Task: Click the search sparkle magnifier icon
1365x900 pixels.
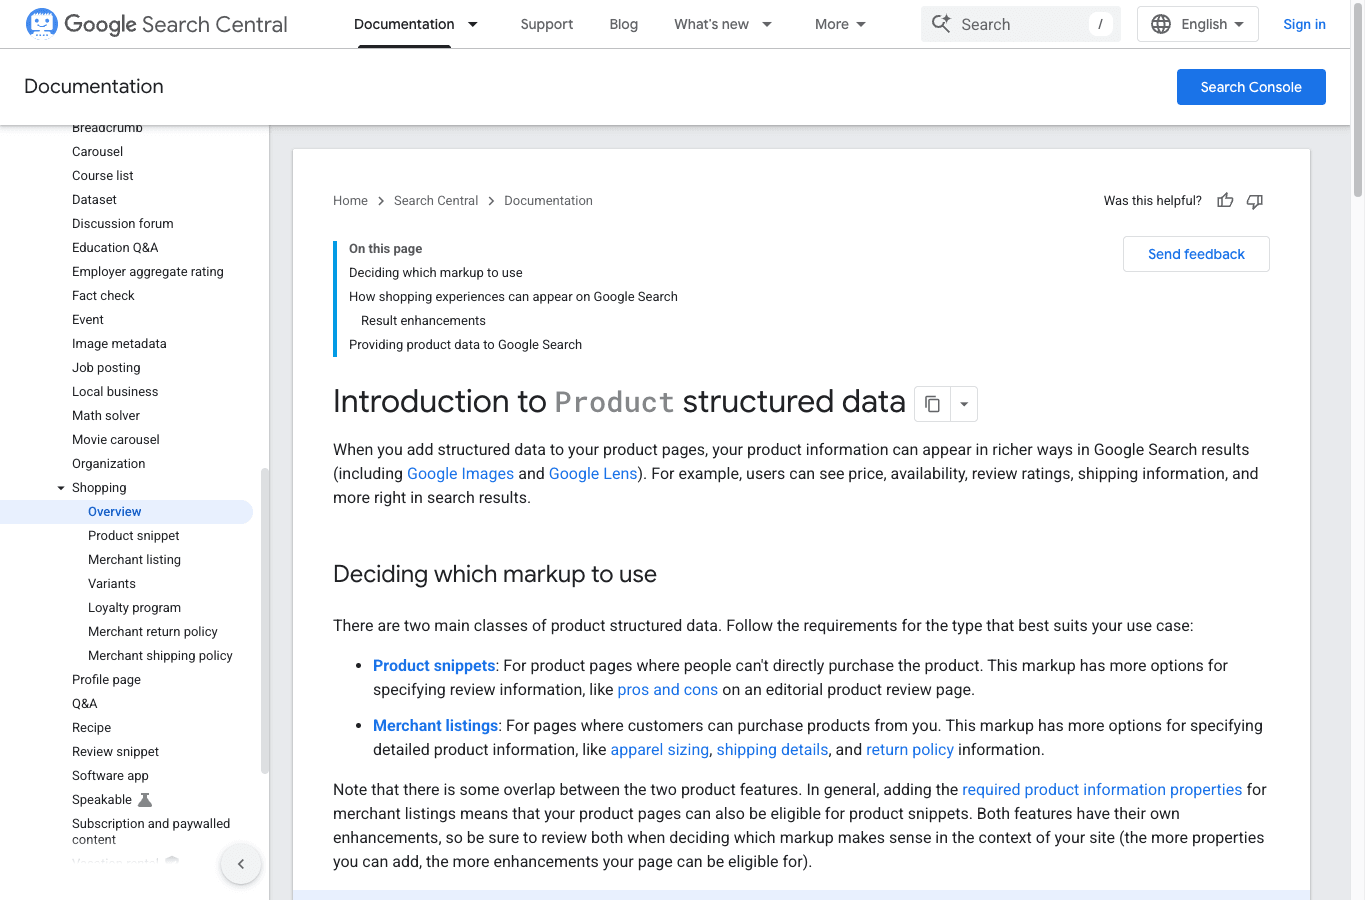Action: coord(941,23)
